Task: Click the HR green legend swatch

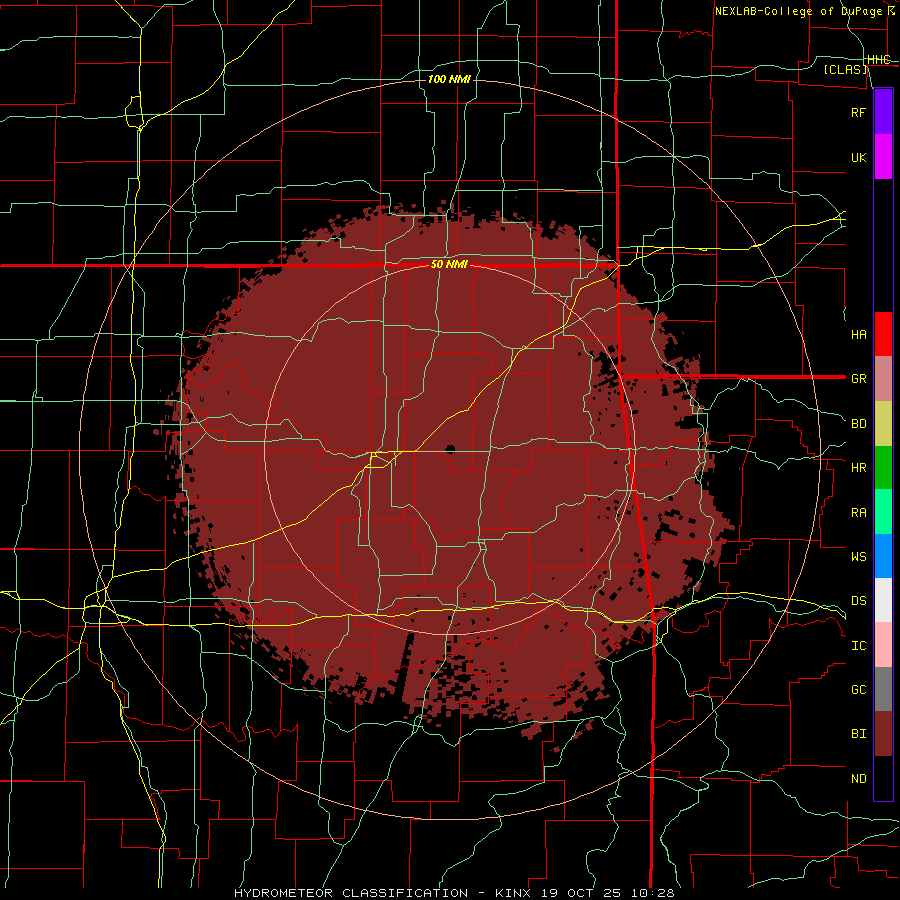Action: [883, 468]
